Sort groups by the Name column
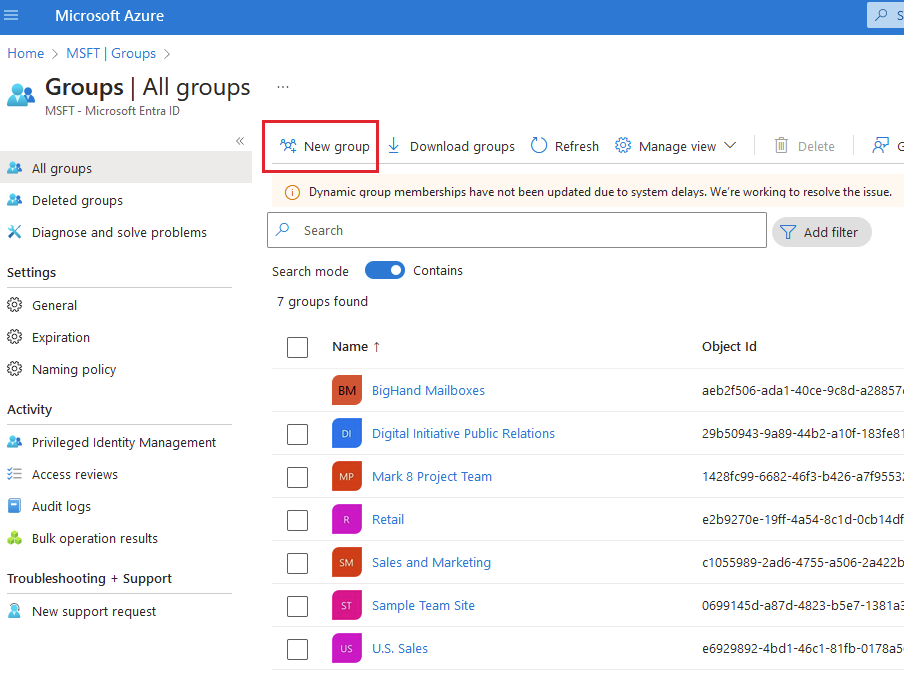The image size is (904, 674). [349, 346]
